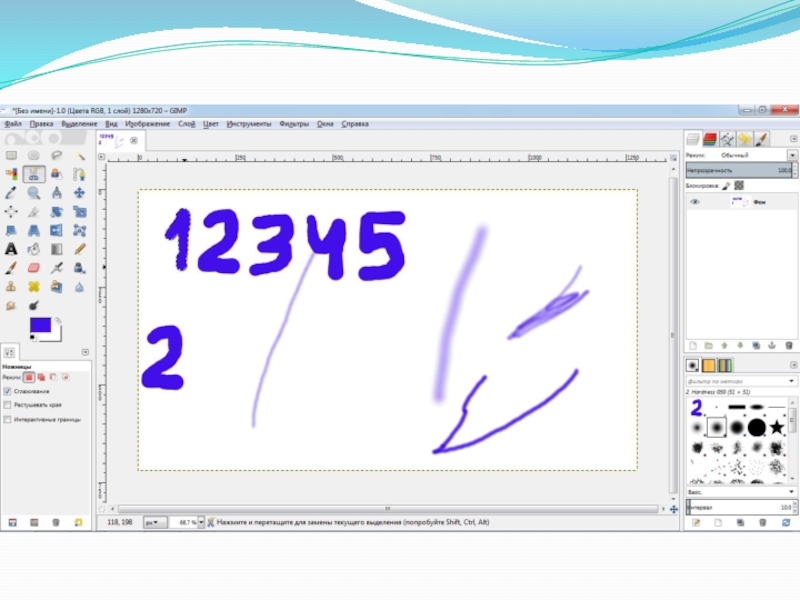
Task: Select the Ellipse Select tool
Action: tap(34, 155)
